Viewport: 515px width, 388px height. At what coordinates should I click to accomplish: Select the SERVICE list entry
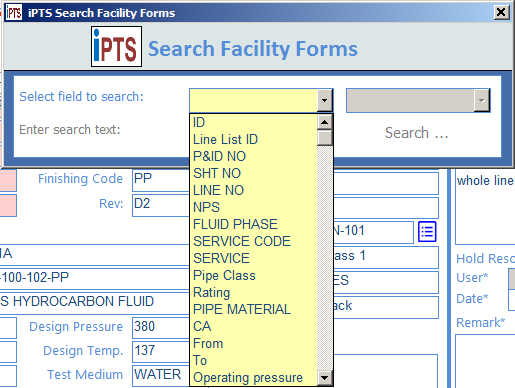pyautogui.click(x=254, y=258)
